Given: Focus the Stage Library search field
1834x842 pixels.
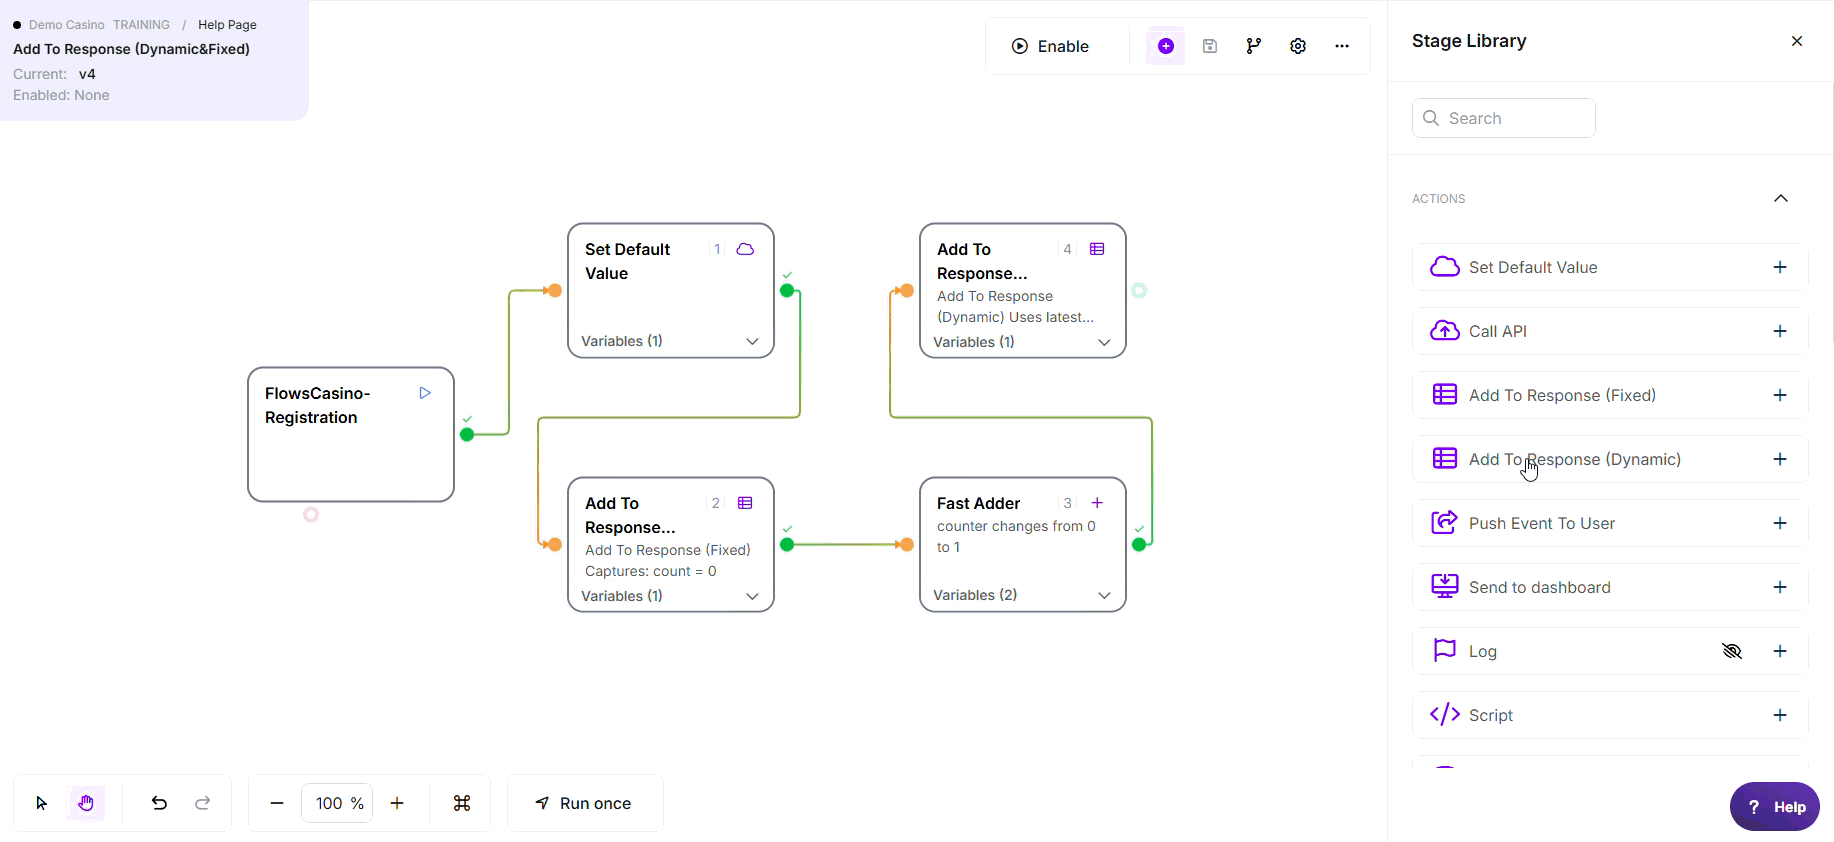Looking at the screenshot, I should click(x=1503, y=118).
